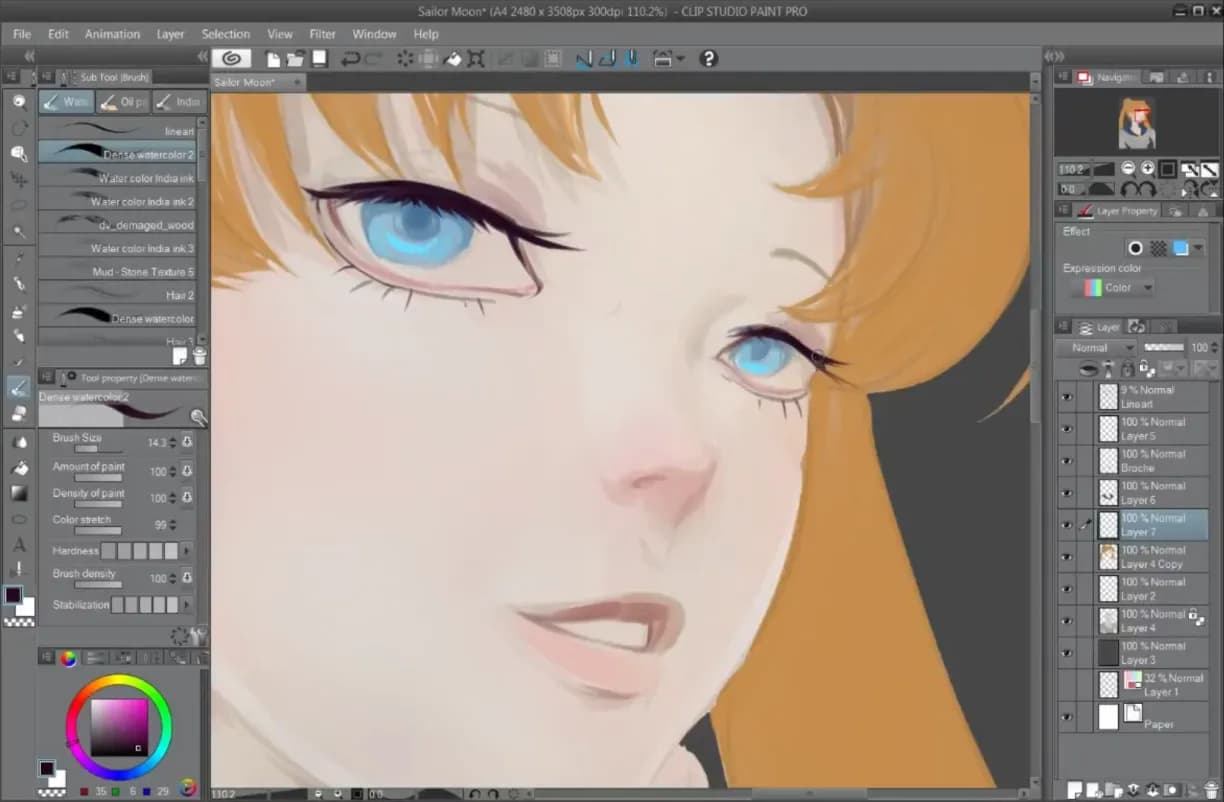Switch to India ink brush tab
Screen dimensions: 1224x802
tap(178, 102)
